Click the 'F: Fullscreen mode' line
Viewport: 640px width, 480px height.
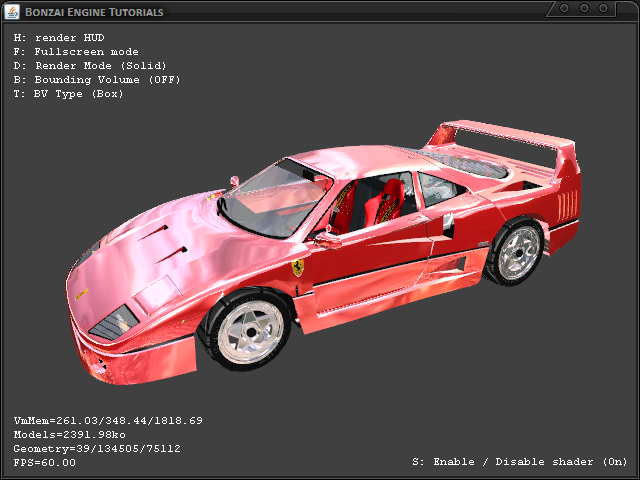click(x=76, y=52)
